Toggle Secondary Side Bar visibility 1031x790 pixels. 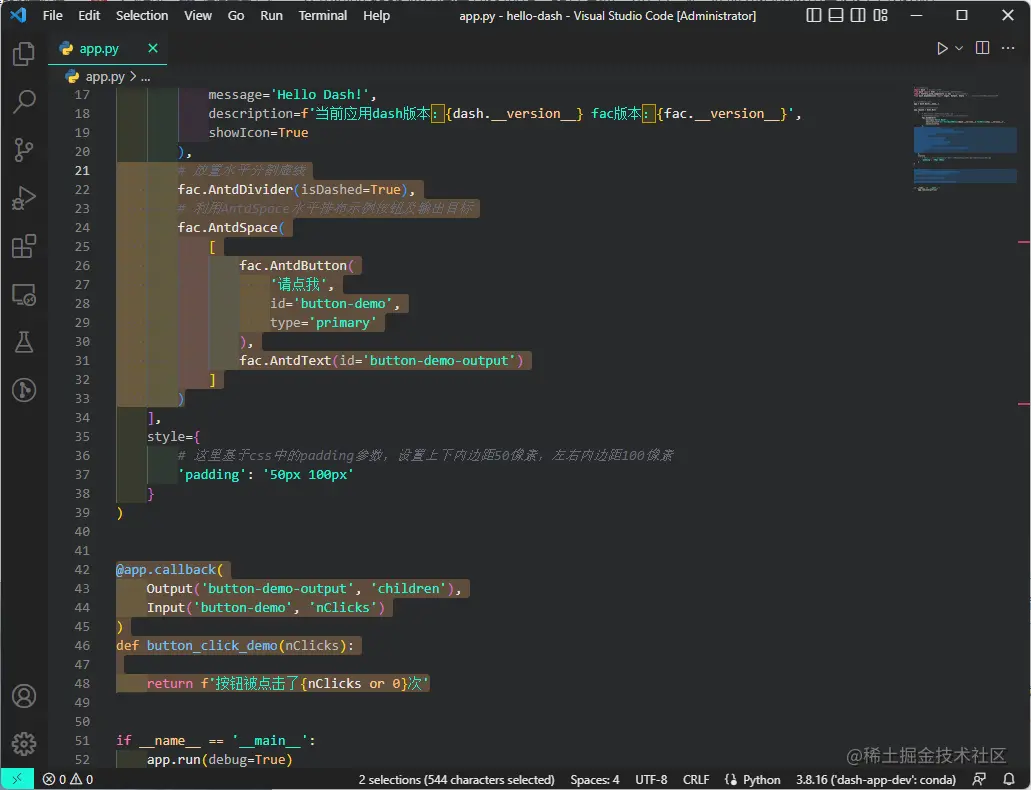point(859,14)
